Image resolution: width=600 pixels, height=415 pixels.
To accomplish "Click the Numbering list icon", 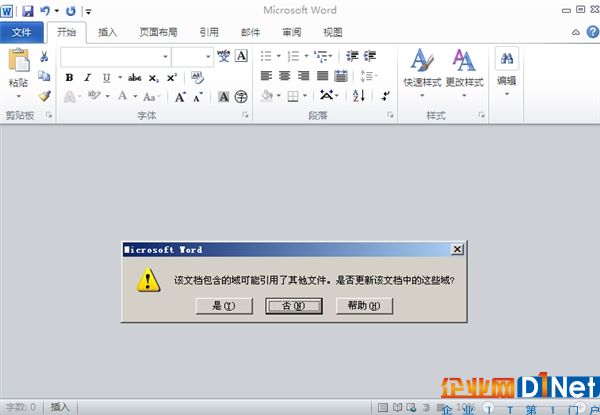I will 293,56.
